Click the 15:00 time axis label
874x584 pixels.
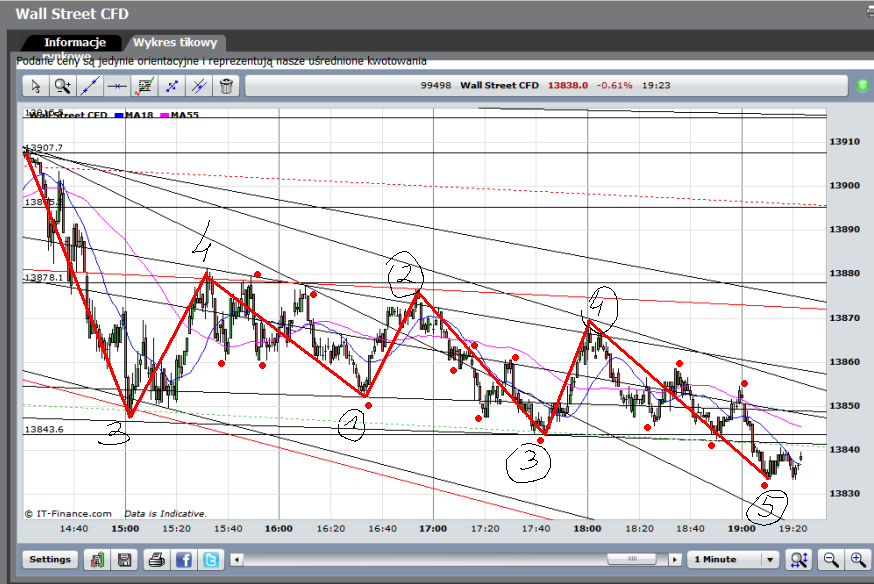125,528
